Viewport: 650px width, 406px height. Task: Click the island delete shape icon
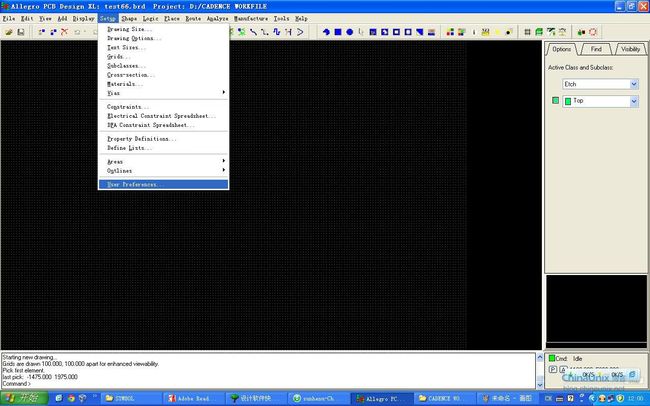[432, 32]
